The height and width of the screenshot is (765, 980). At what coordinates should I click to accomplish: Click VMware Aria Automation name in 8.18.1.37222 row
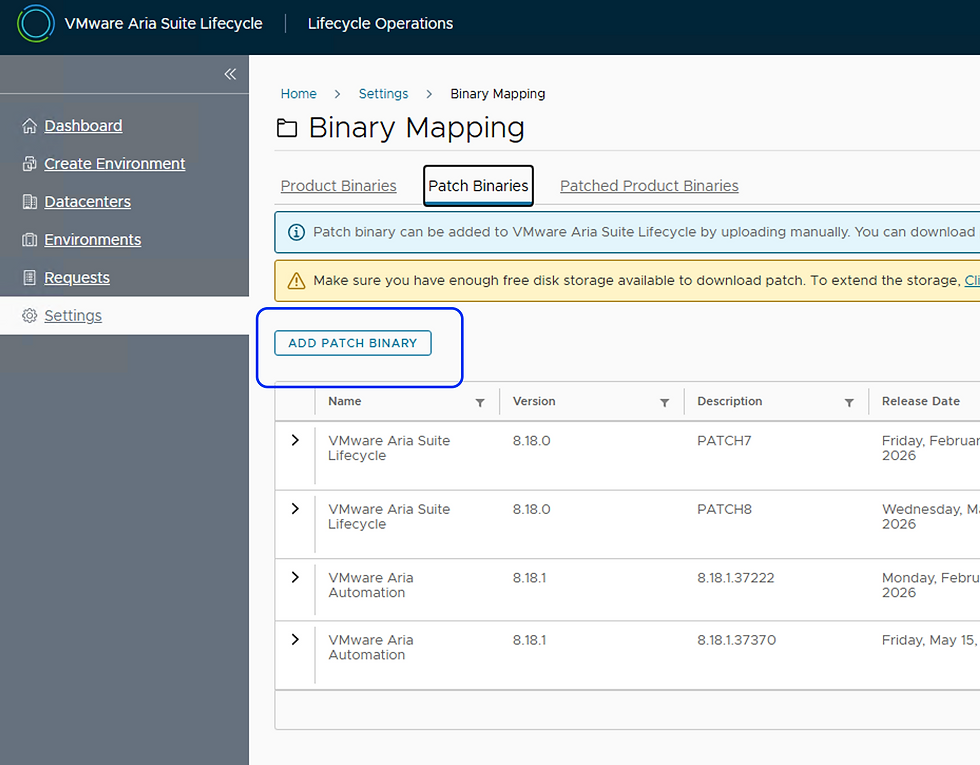pyautogui.click(x=371, y=585)
